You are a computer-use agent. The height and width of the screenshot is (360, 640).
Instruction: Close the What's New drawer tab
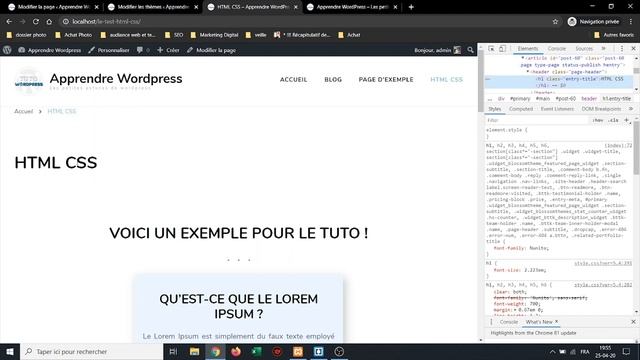click(x=556, y=322)
